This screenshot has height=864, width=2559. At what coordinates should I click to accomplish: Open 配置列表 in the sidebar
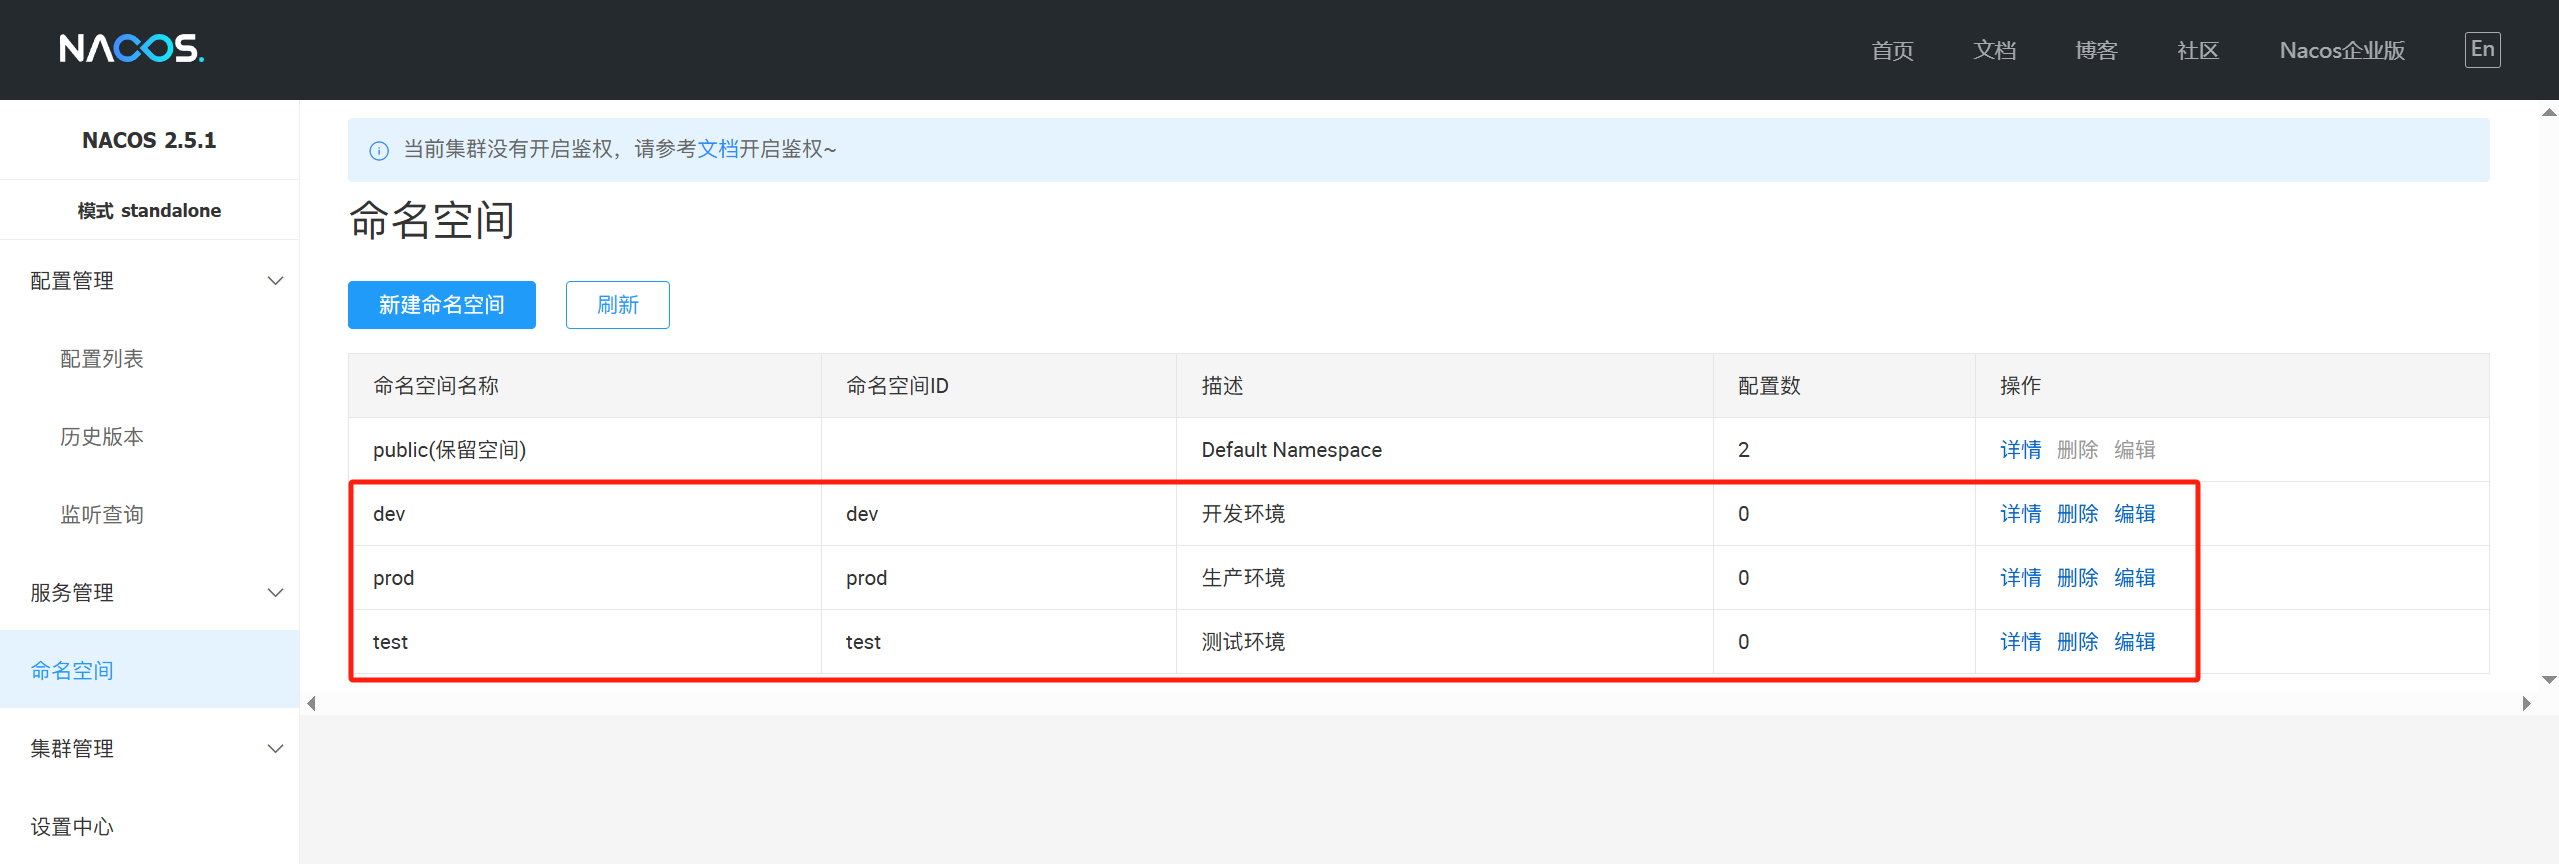click(x=102, y=359)
